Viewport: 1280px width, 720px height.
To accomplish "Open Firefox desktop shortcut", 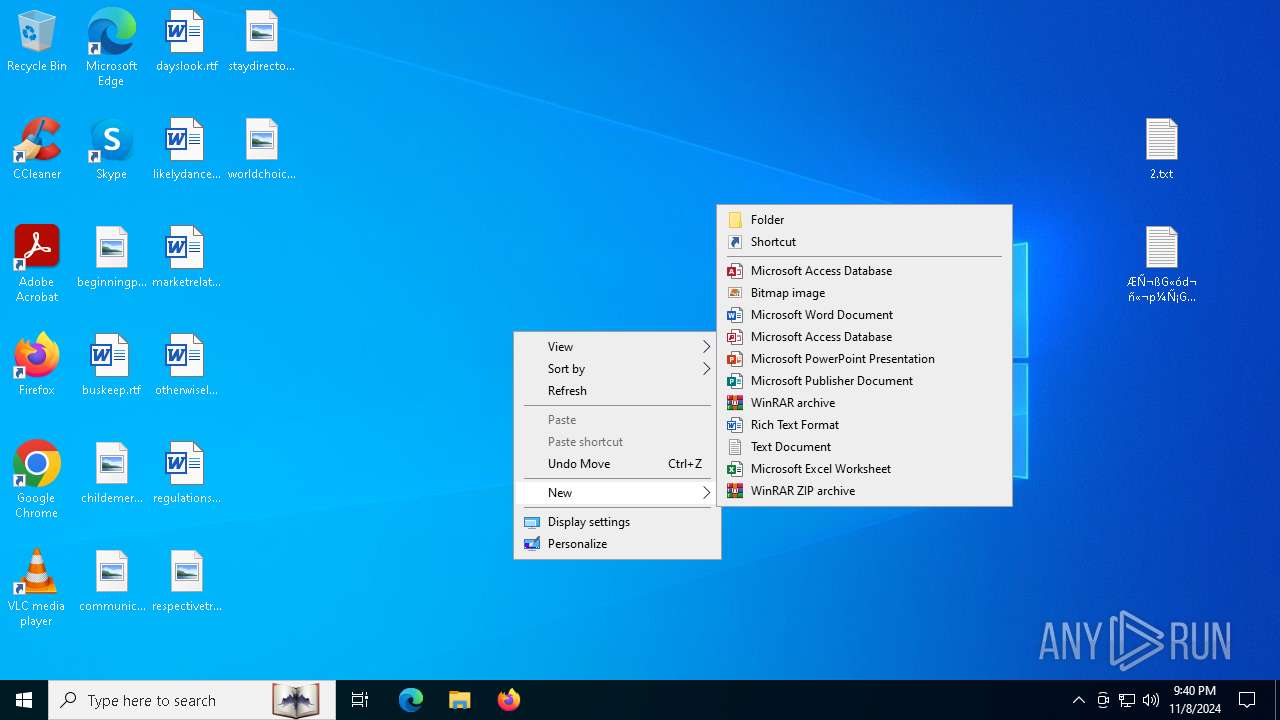I will (37, 366).
